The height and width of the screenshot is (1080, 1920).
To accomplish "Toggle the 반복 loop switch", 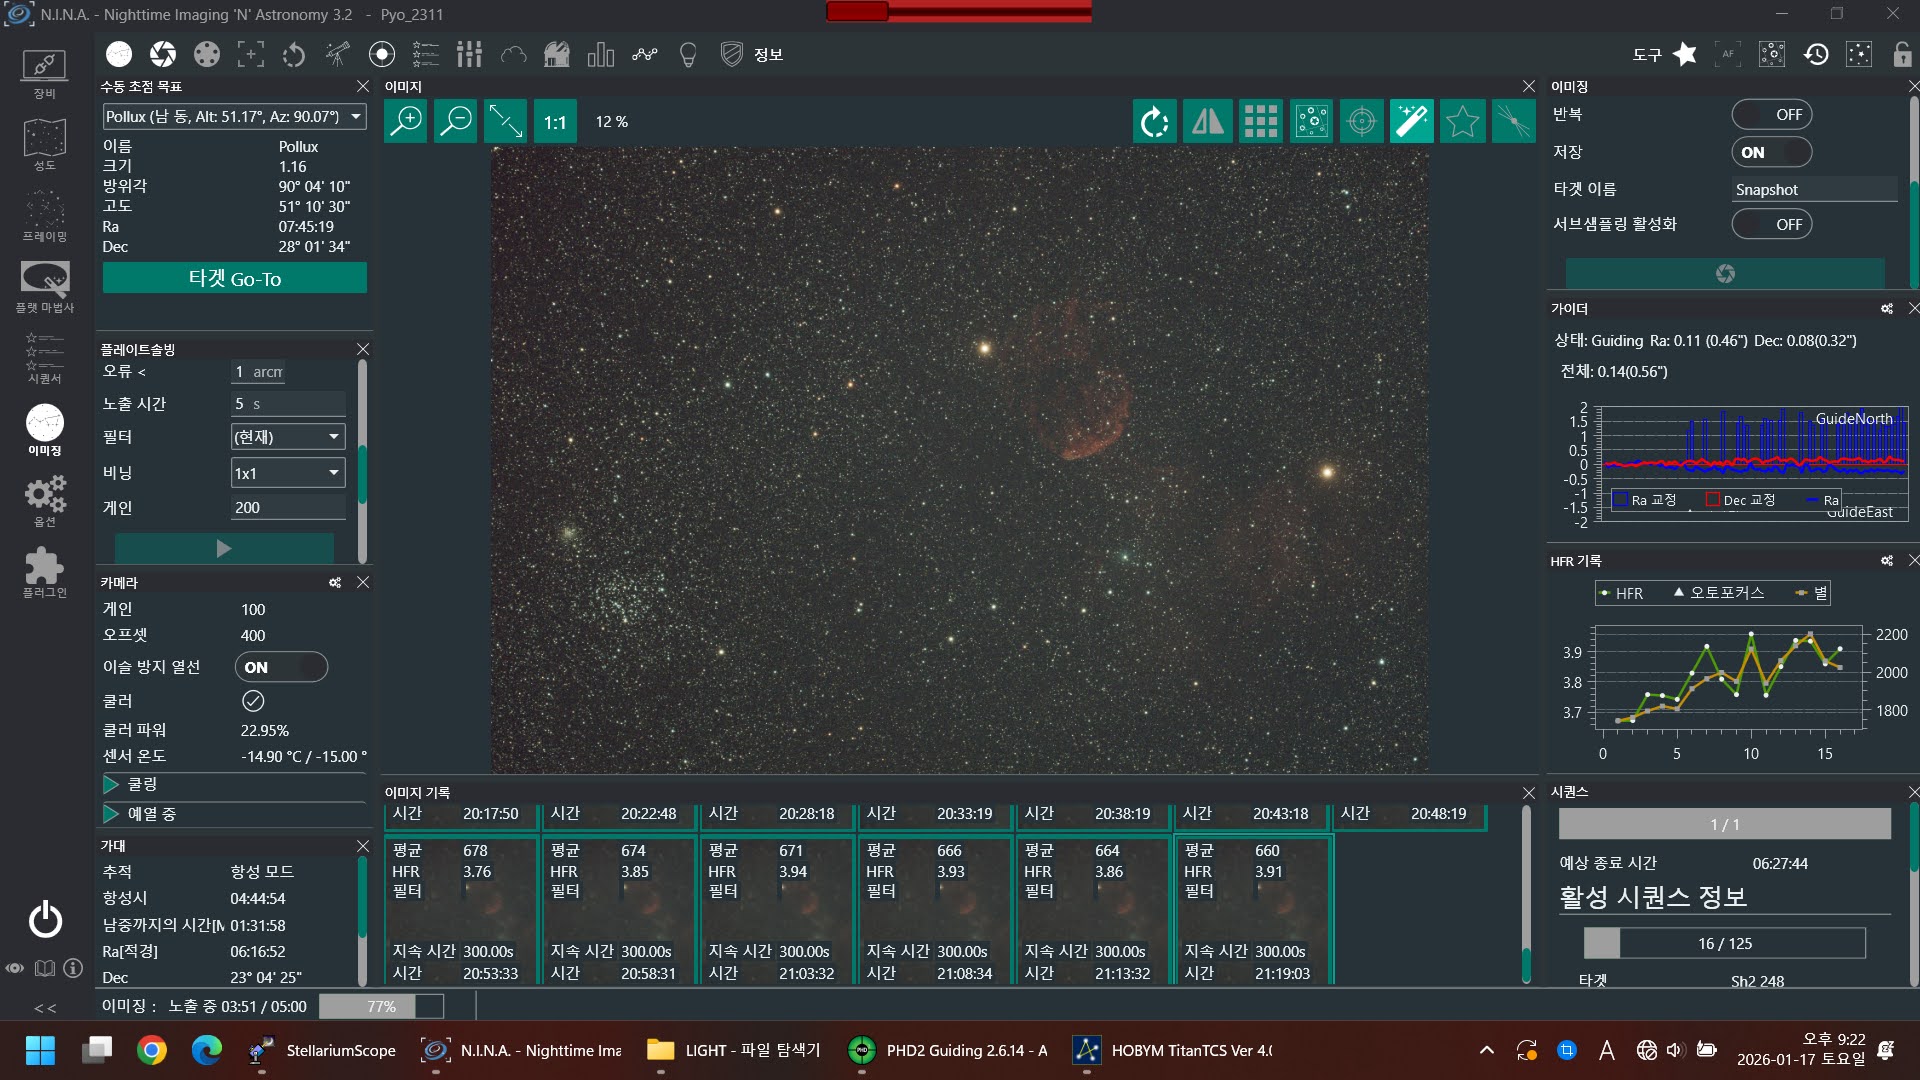I will pos(1771,115).
